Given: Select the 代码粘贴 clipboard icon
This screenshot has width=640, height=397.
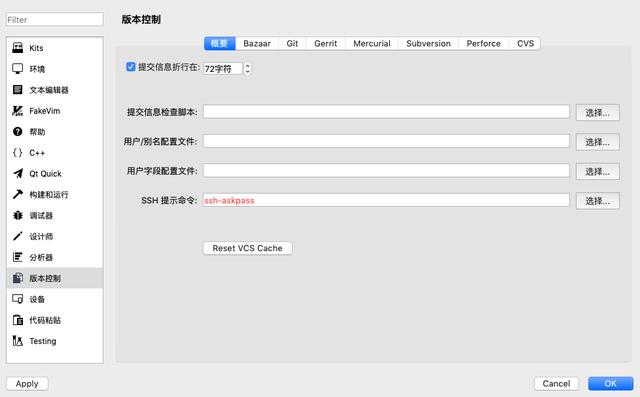Looking at the screenshot, I should coord(18,320).
